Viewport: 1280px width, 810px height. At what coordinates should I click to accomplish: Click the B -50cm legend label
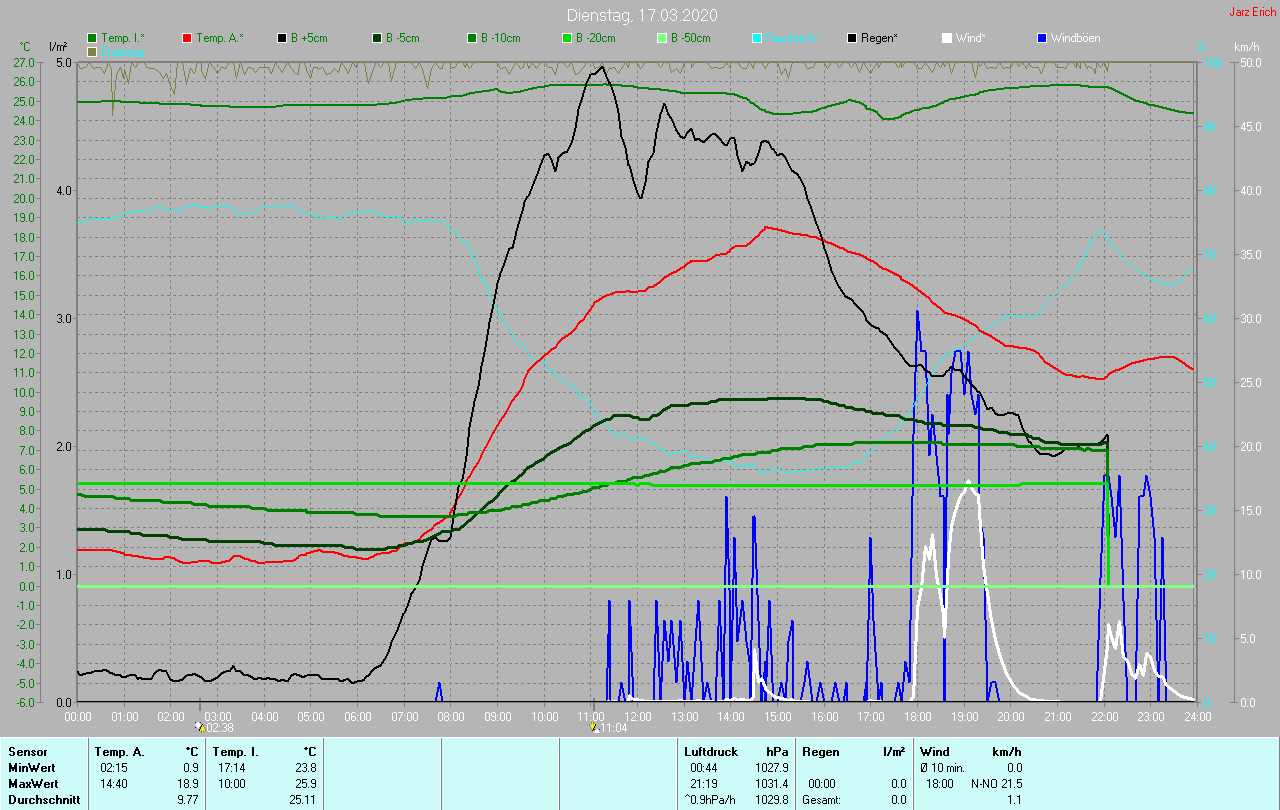point(690,38)
